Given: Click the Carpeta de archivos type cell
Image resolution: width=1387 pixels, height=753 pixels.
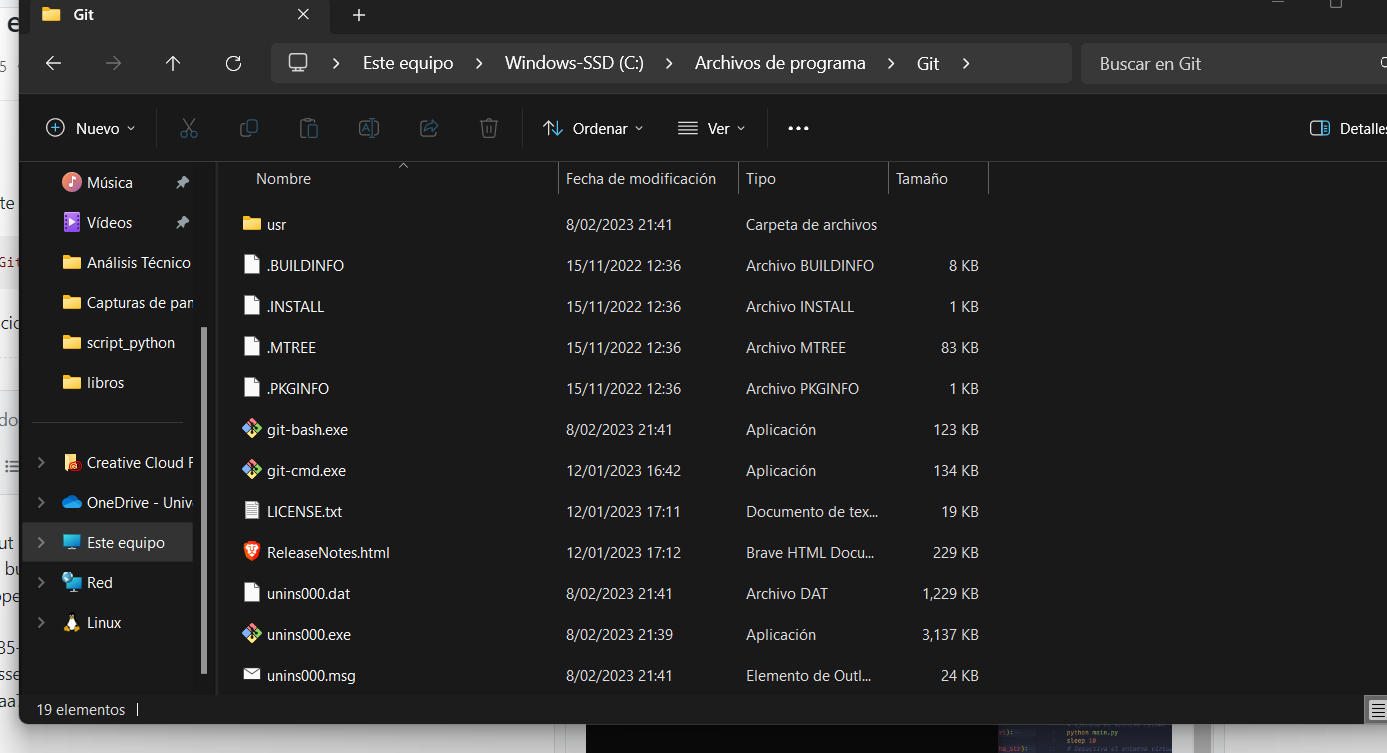Looking at the screenshot, I should [812, 225].
